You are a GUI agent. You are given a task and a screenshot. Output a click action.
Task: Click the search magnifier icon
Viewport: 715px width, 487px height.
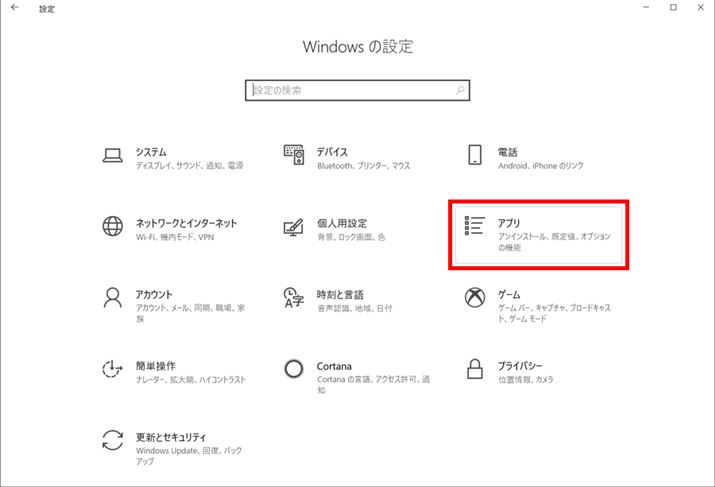460,90
